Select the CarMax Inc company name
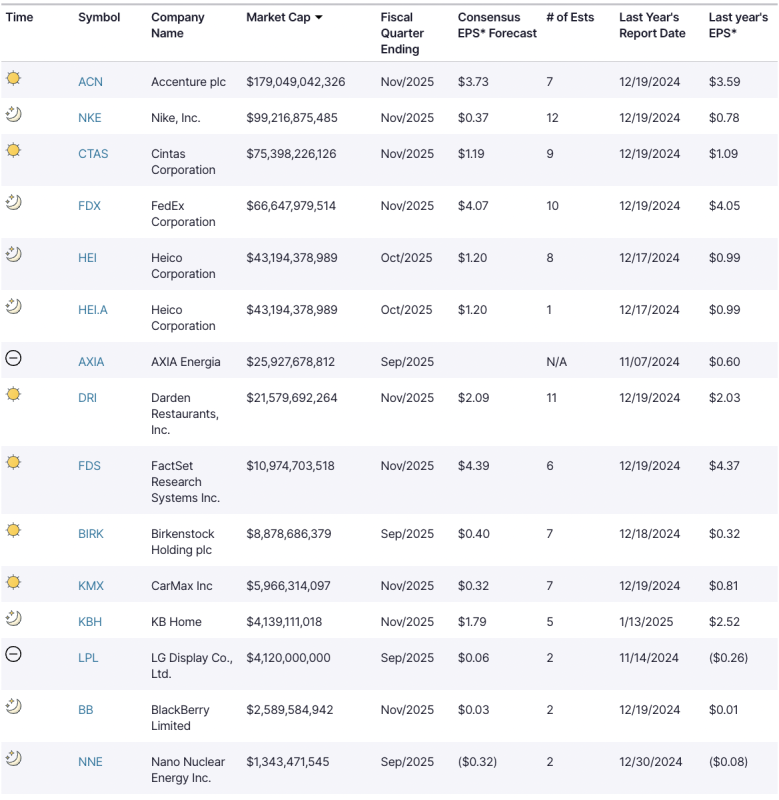 [x=182, y=586]
